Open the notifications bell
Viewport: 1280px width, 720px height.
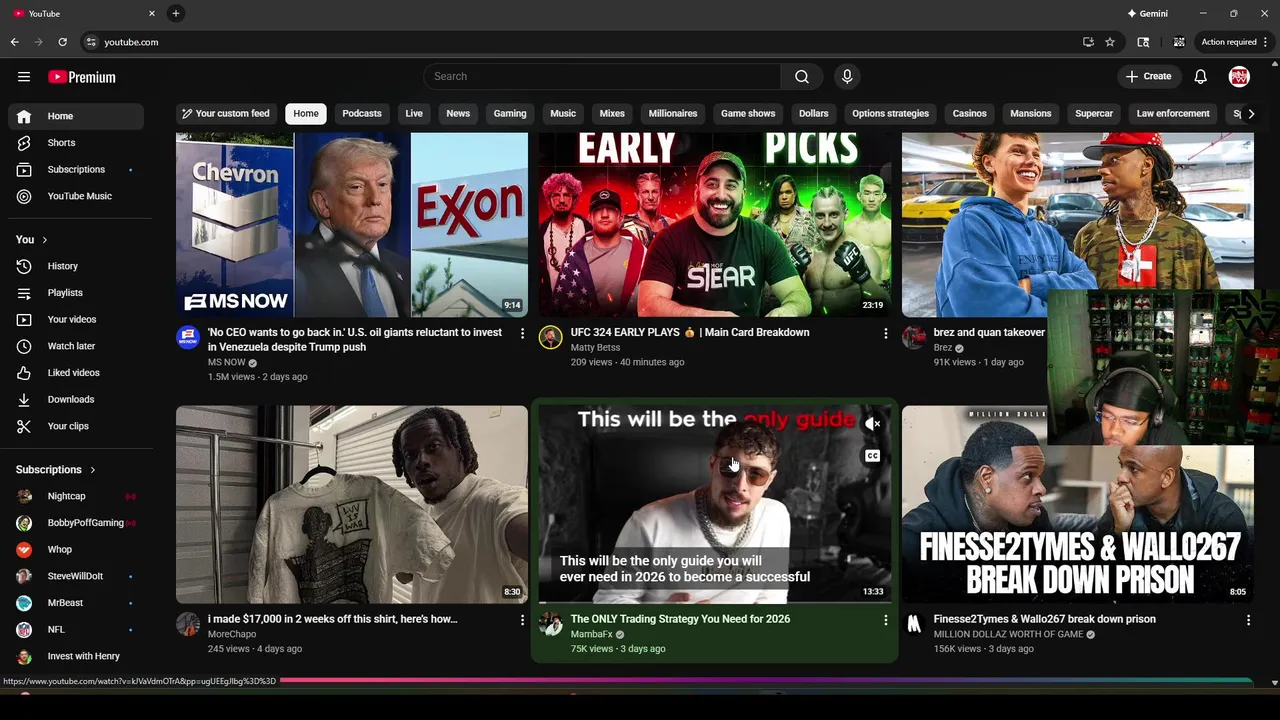(x=1201, y=77)
